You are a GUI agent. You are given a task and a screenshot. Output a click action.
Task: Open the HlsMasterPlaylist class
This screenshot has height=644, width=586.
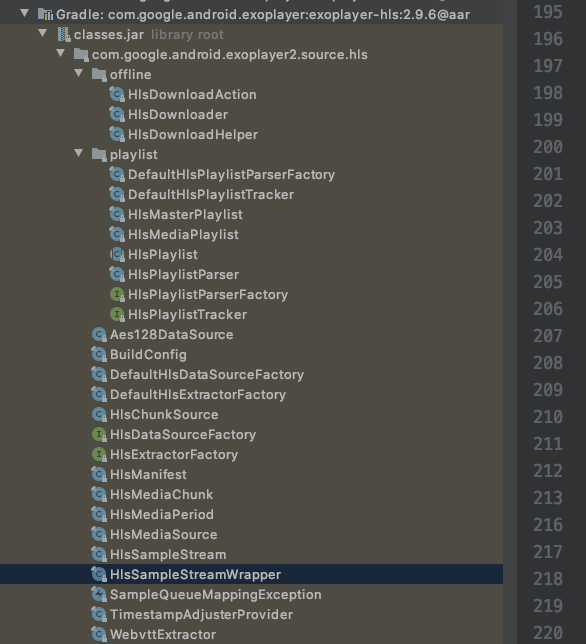click(185, 215)
